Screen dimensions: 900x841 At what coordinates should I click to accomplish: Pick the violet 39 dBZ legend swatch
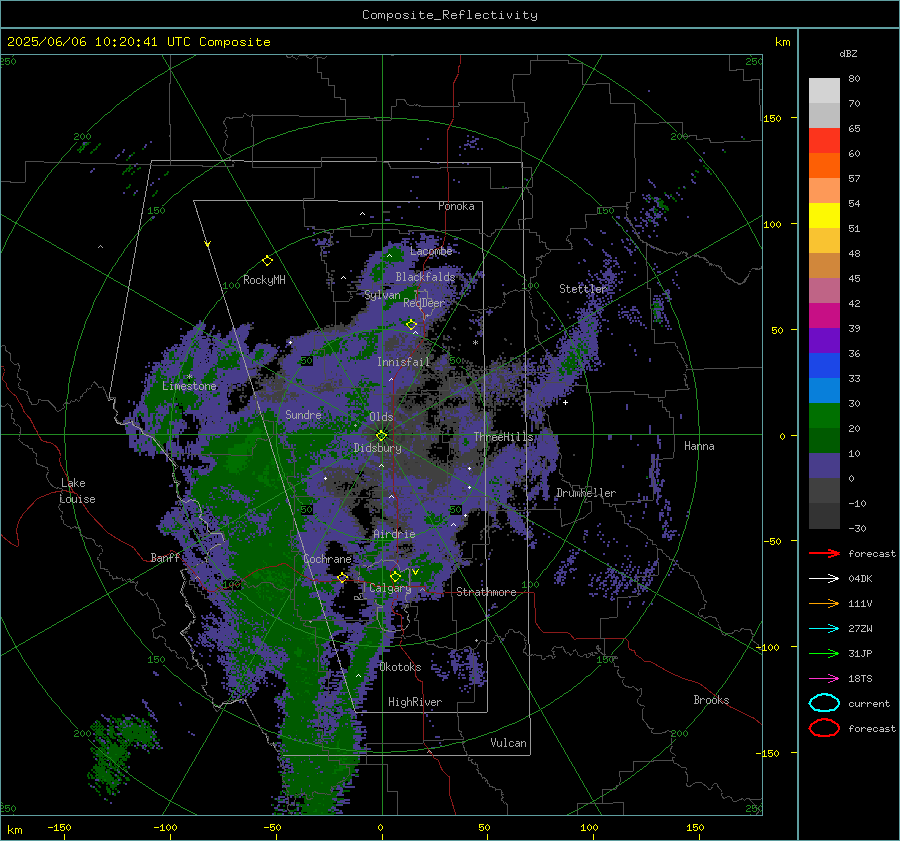(824, 340)
